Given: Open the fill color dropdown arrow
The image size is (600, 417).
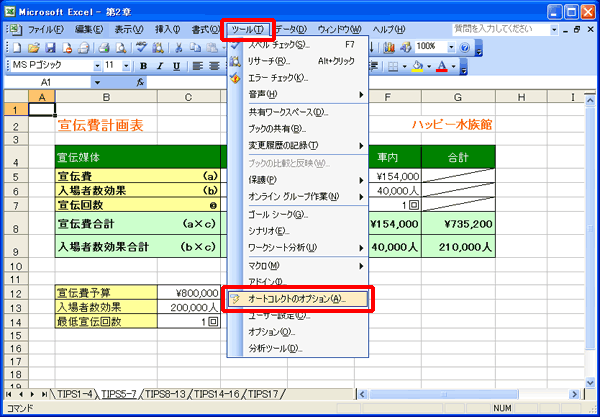Looking at the screenshot, I should 429,67.
